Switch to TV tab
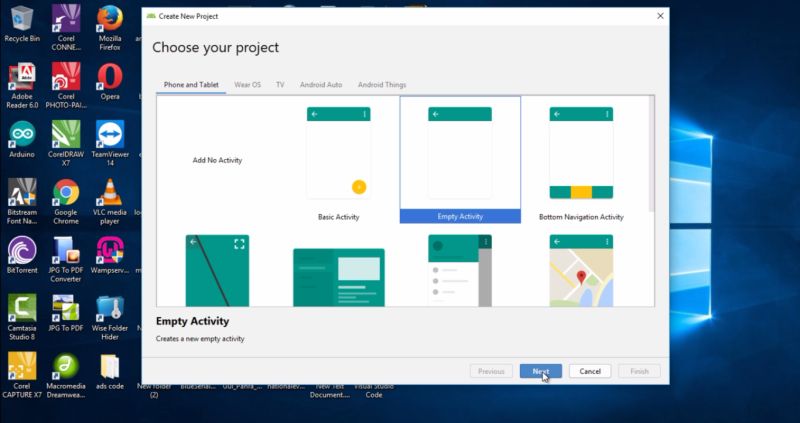The width and height of the screenshot is (800, 423). click(280, 85)
